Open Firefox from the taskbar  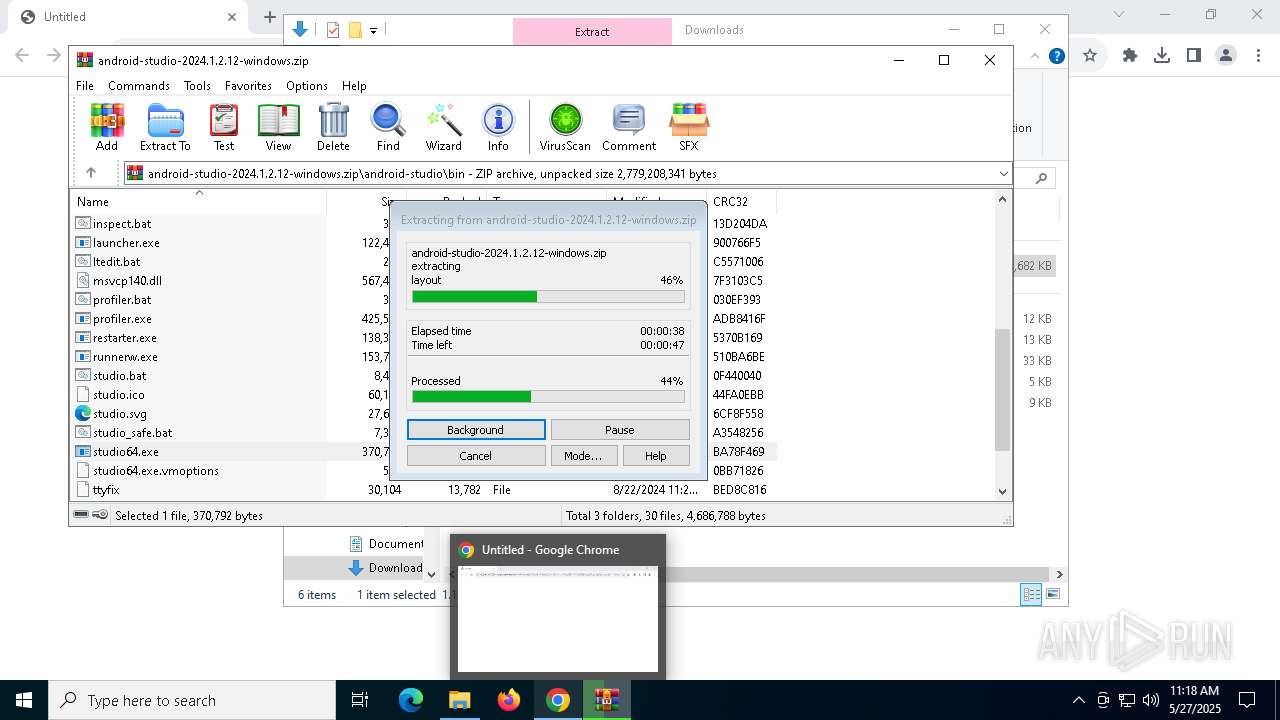click(509, 700)
